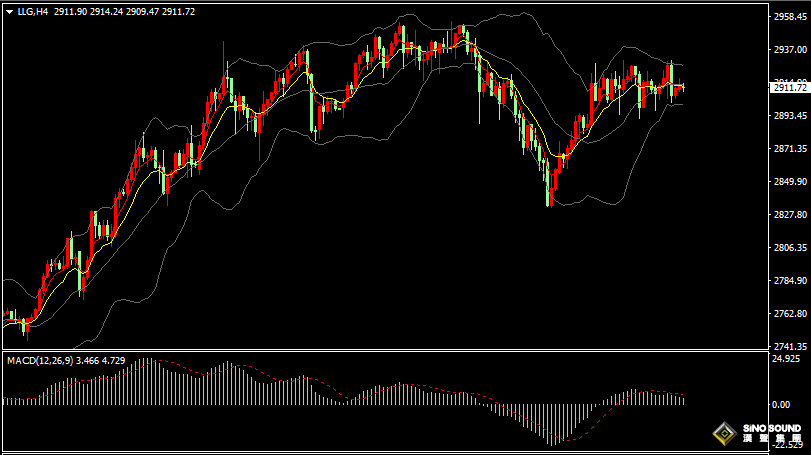Click the 2958.45 price scale label
811x455 pixels.
[790, 17]
